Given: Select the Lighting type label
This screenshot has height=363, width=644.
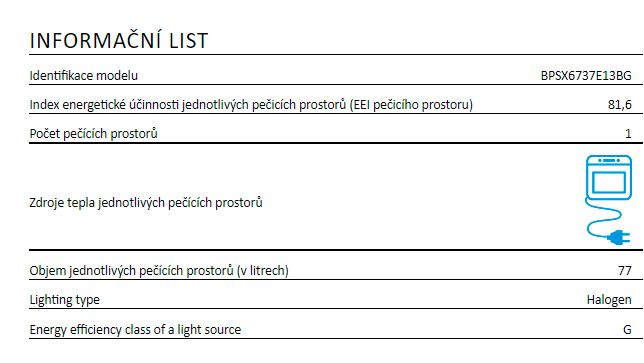Looking at the screenshot, I should point(64,300).
